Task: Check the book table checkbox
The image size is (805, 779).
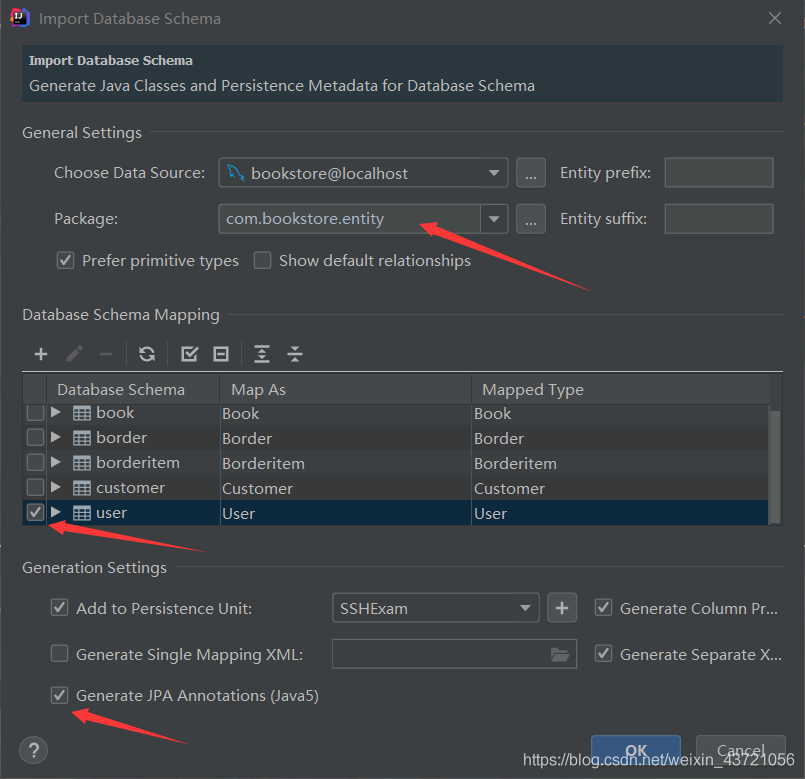Action: coord(35,413)
